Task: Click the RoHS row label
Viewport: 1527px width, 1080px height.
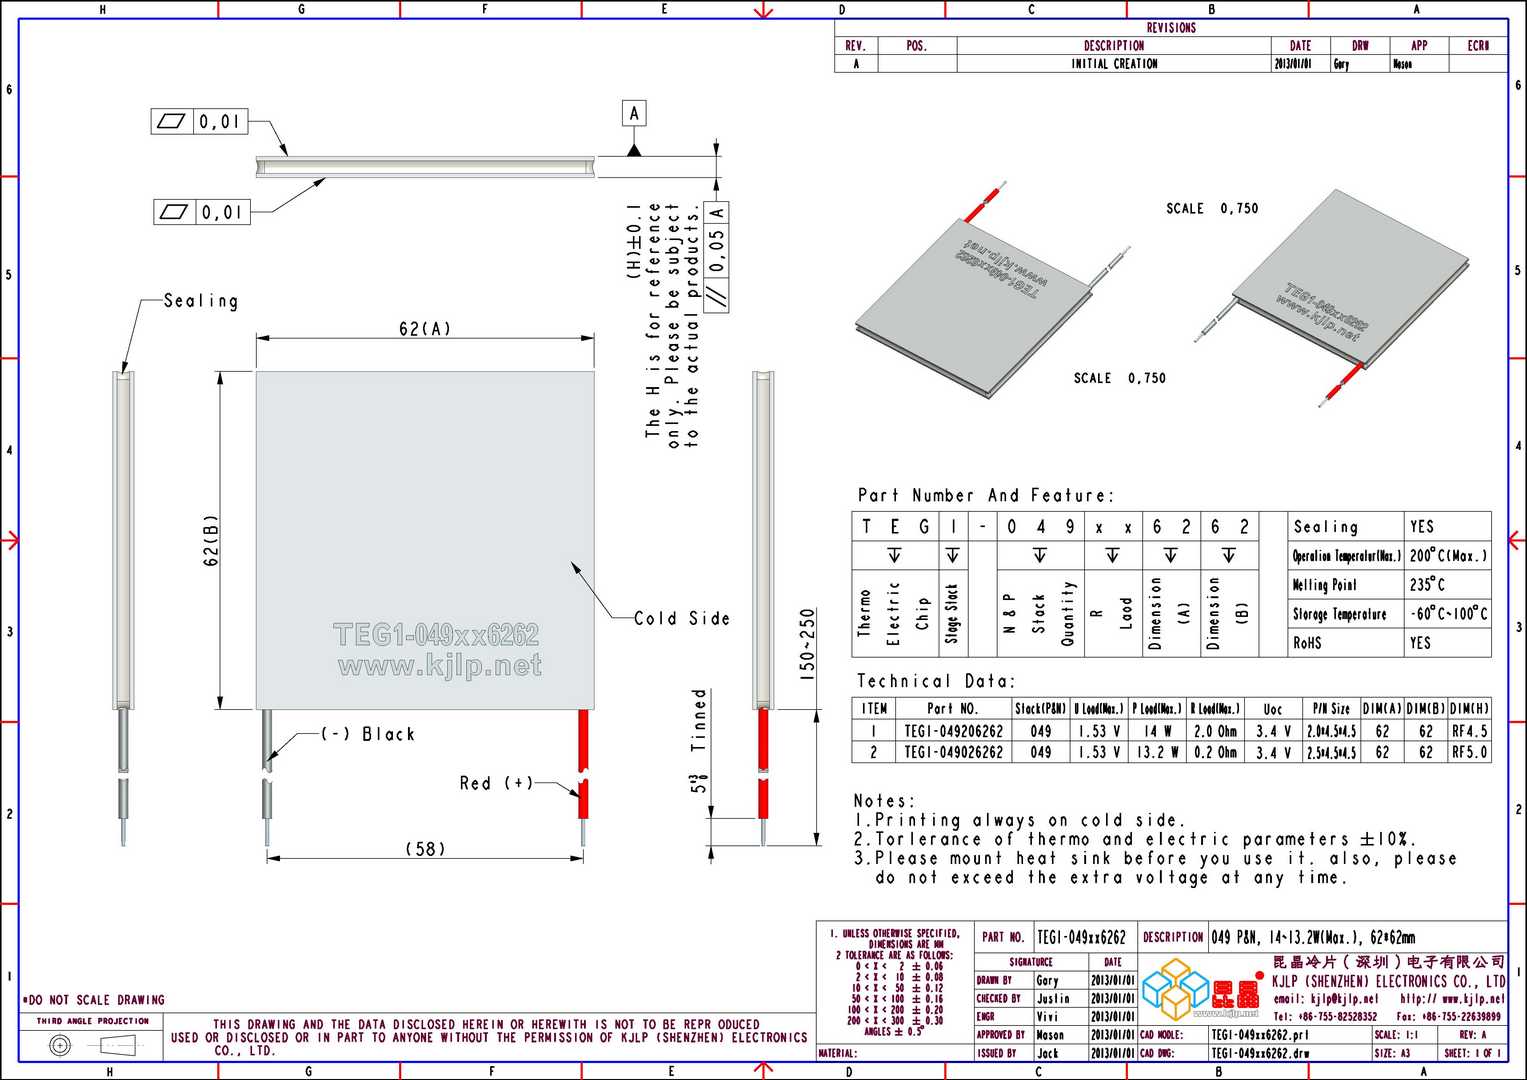Action: tap(1307, 643)
